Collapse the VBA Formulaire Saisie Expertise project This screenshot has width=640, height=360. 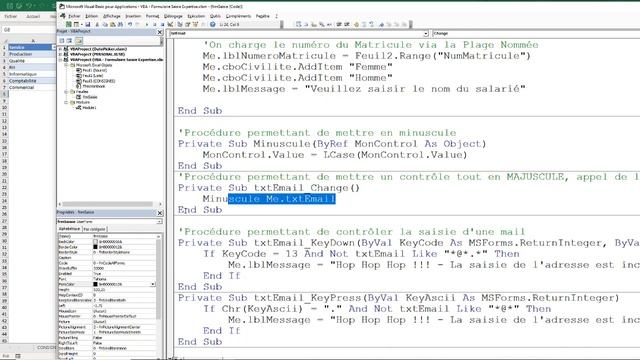(x=60, y=60)
